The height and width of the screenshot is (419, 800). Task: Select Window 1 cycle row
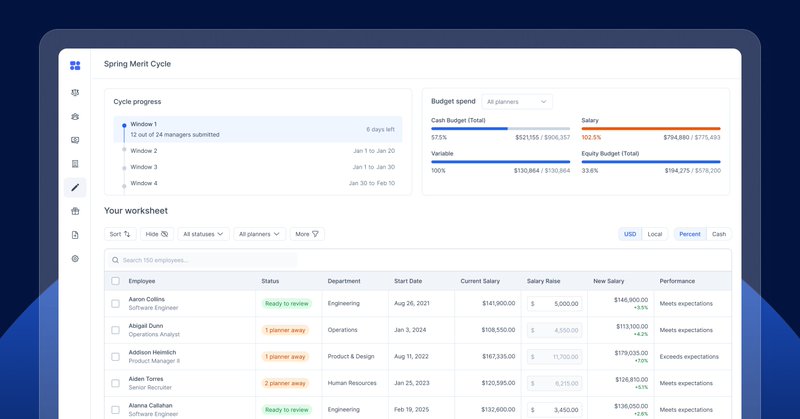tap(258, 129)
